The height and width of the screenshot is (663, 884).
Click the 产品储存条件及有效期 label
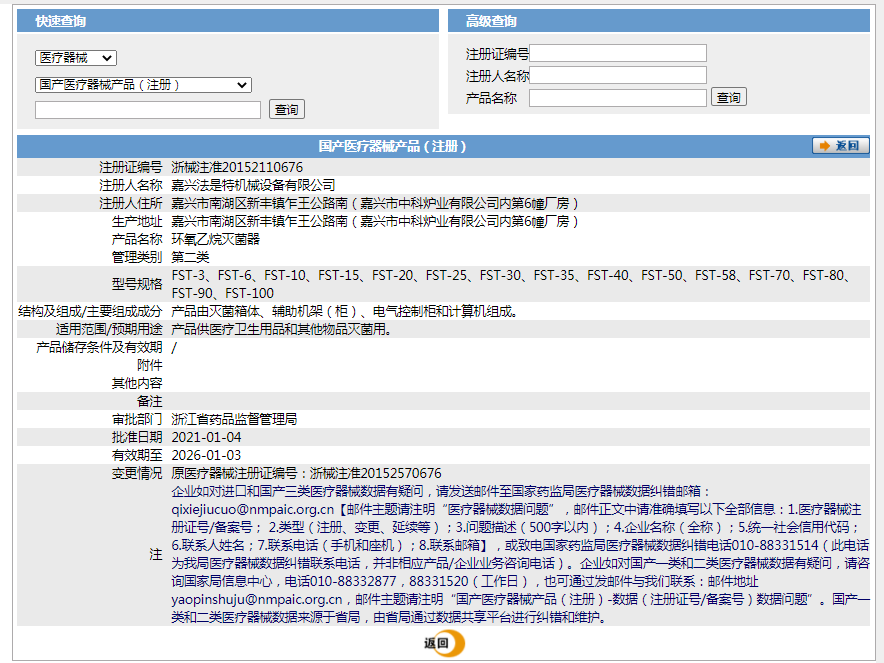click(x=99, y=347)
